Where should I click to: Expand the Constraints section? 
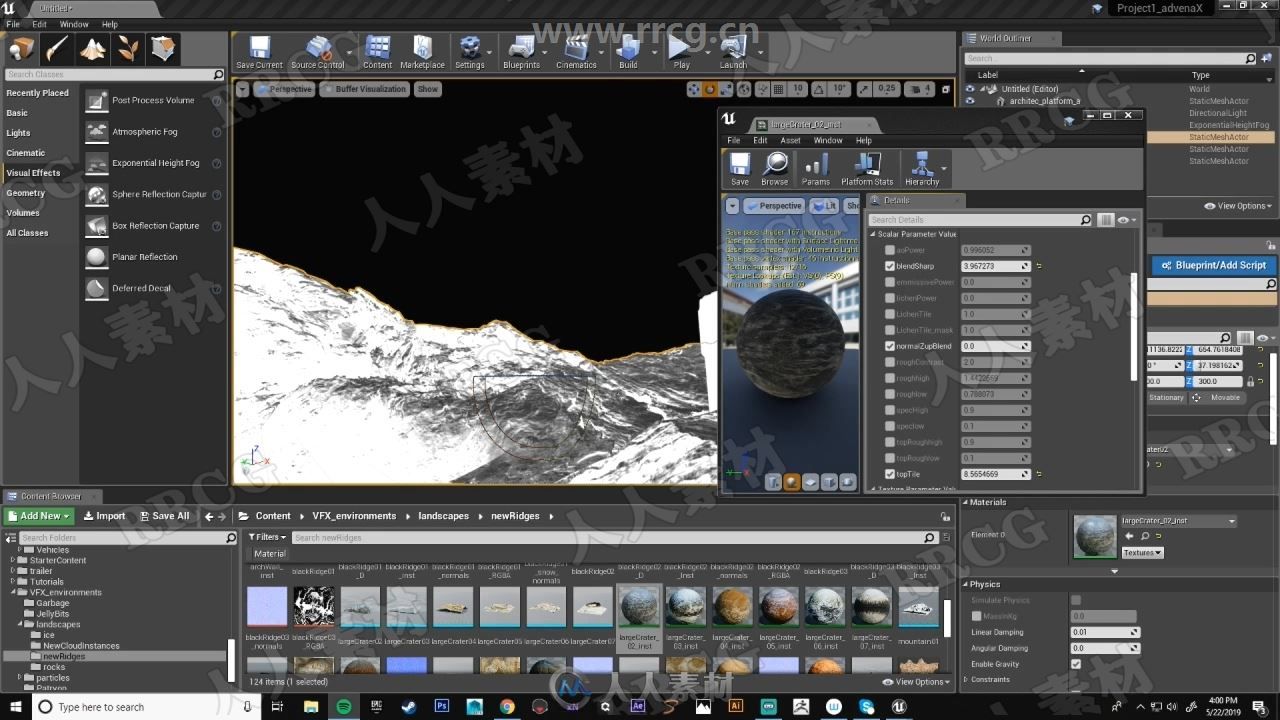pos(966,679)
